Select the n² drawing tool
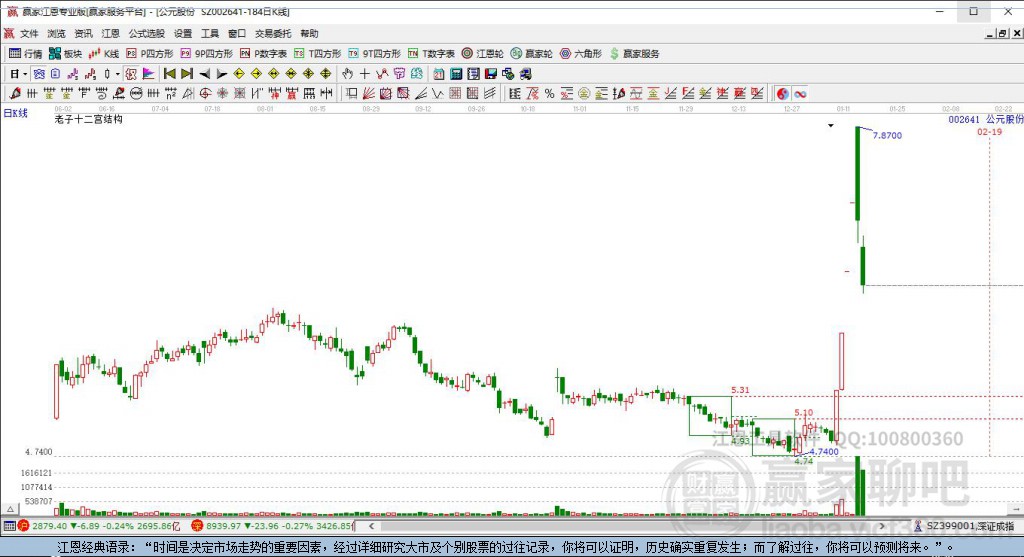The width and height of the screenshot is (1024, 557). (x=170, y=94)
